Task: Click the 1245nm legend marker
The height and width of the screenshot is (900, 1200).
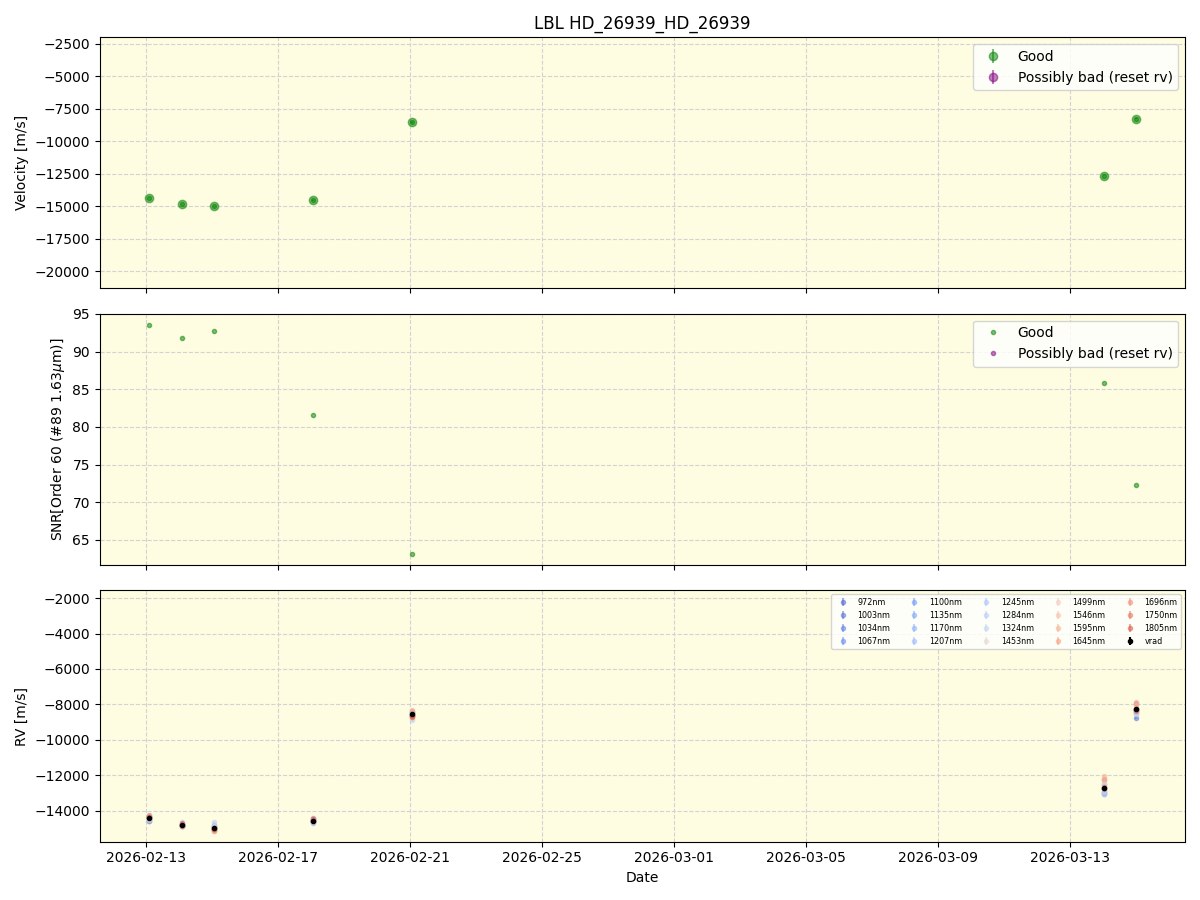Action: (987, 602)
